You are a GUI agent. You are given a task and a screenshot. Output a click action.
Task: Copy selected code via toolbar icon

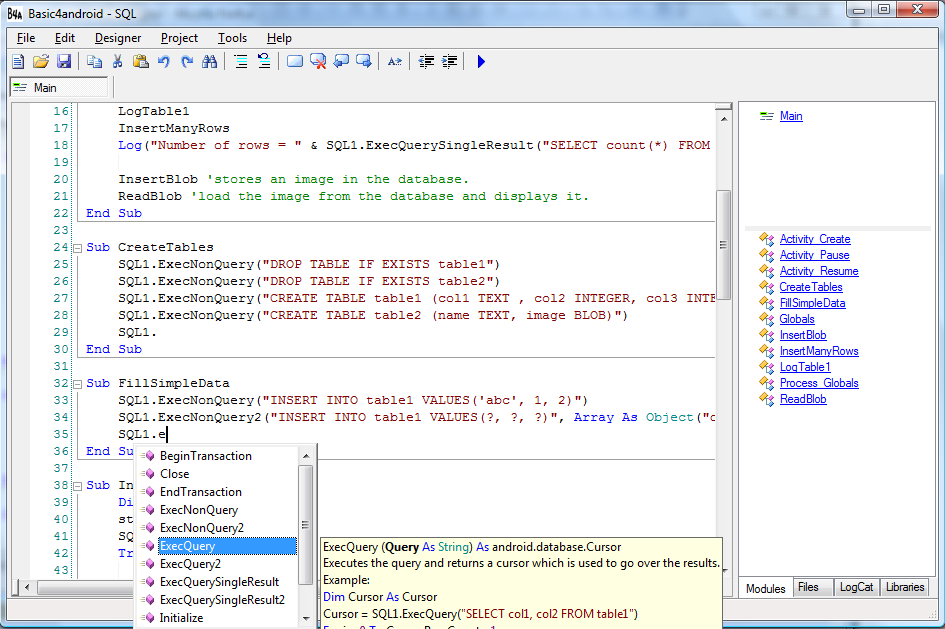94,61
